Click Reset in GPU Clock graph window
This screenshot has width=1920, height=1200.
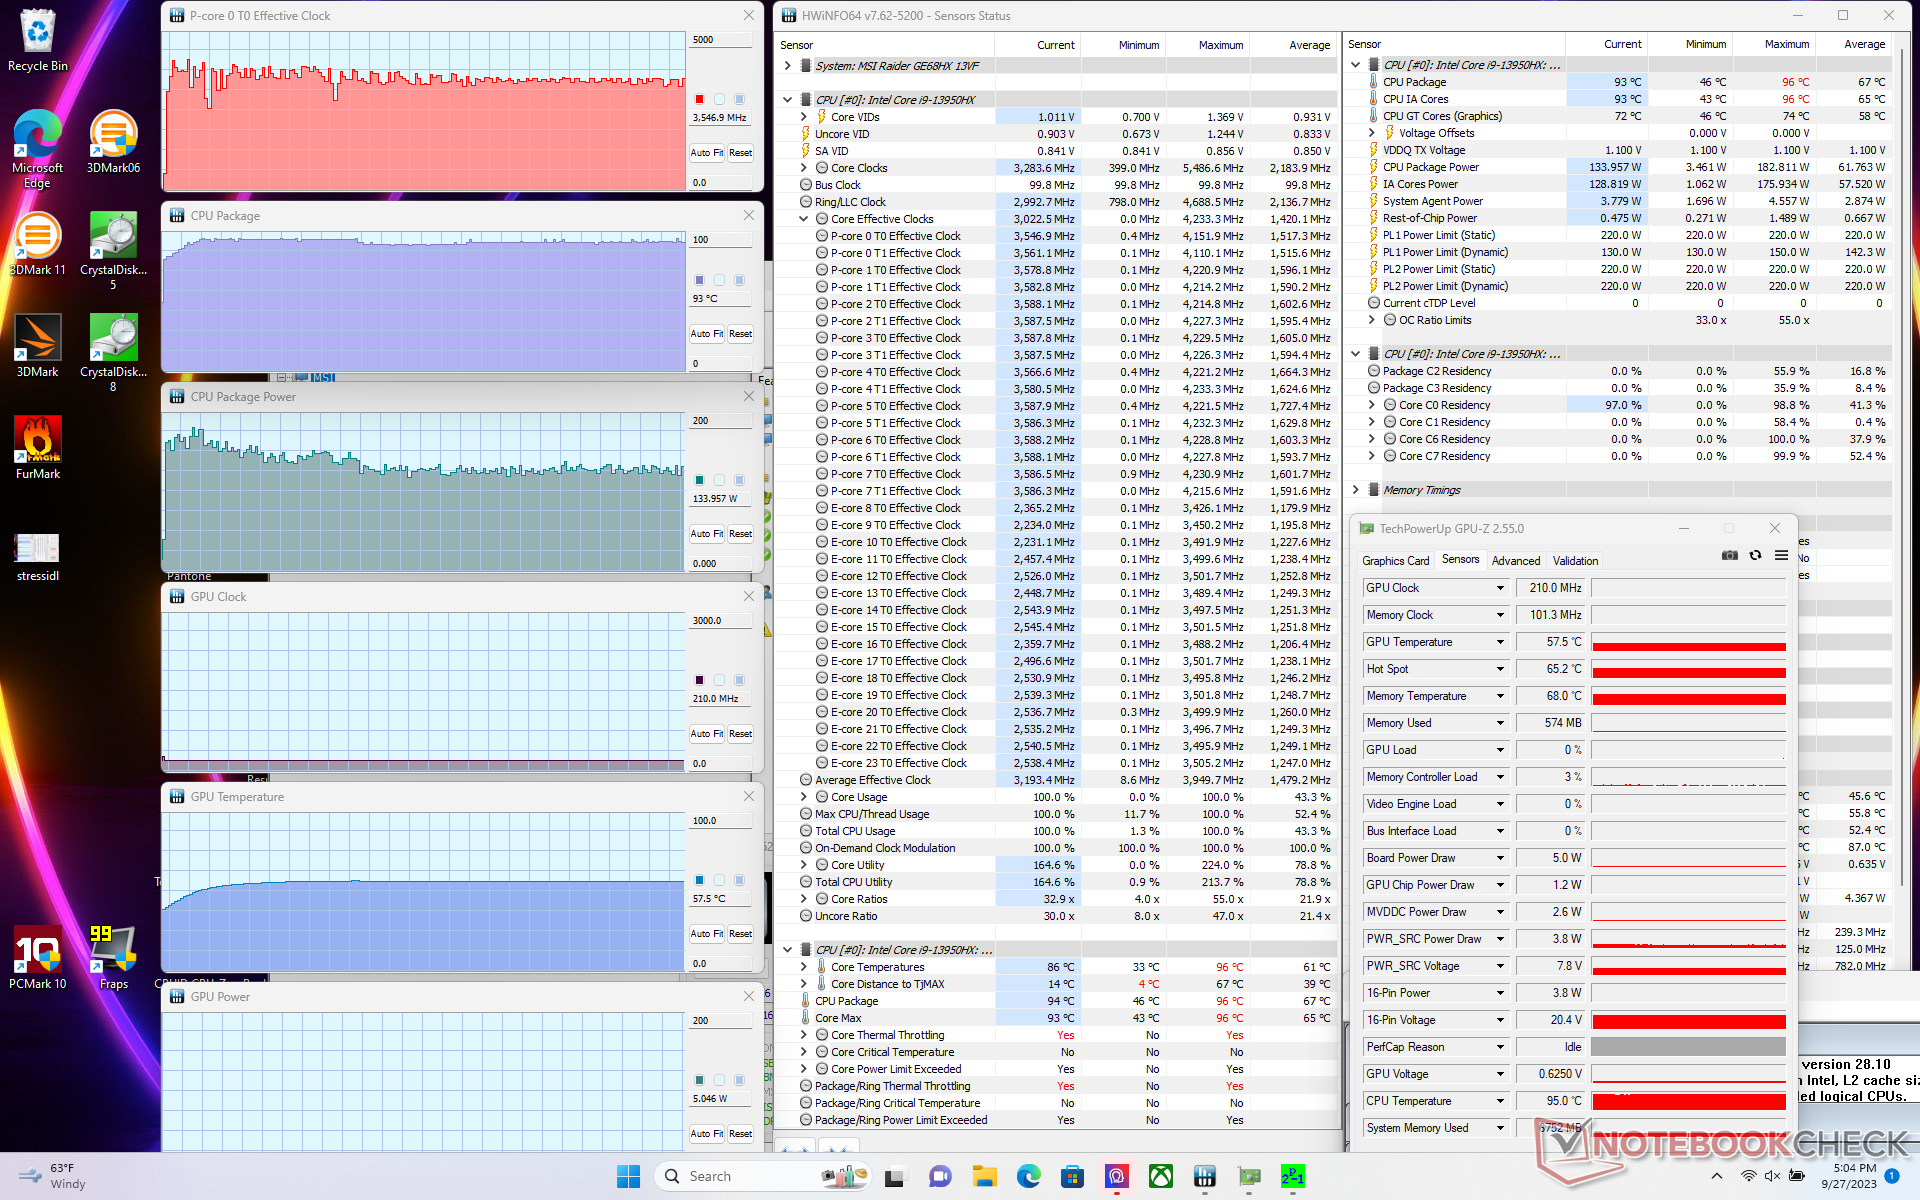(x=740, y=734)
